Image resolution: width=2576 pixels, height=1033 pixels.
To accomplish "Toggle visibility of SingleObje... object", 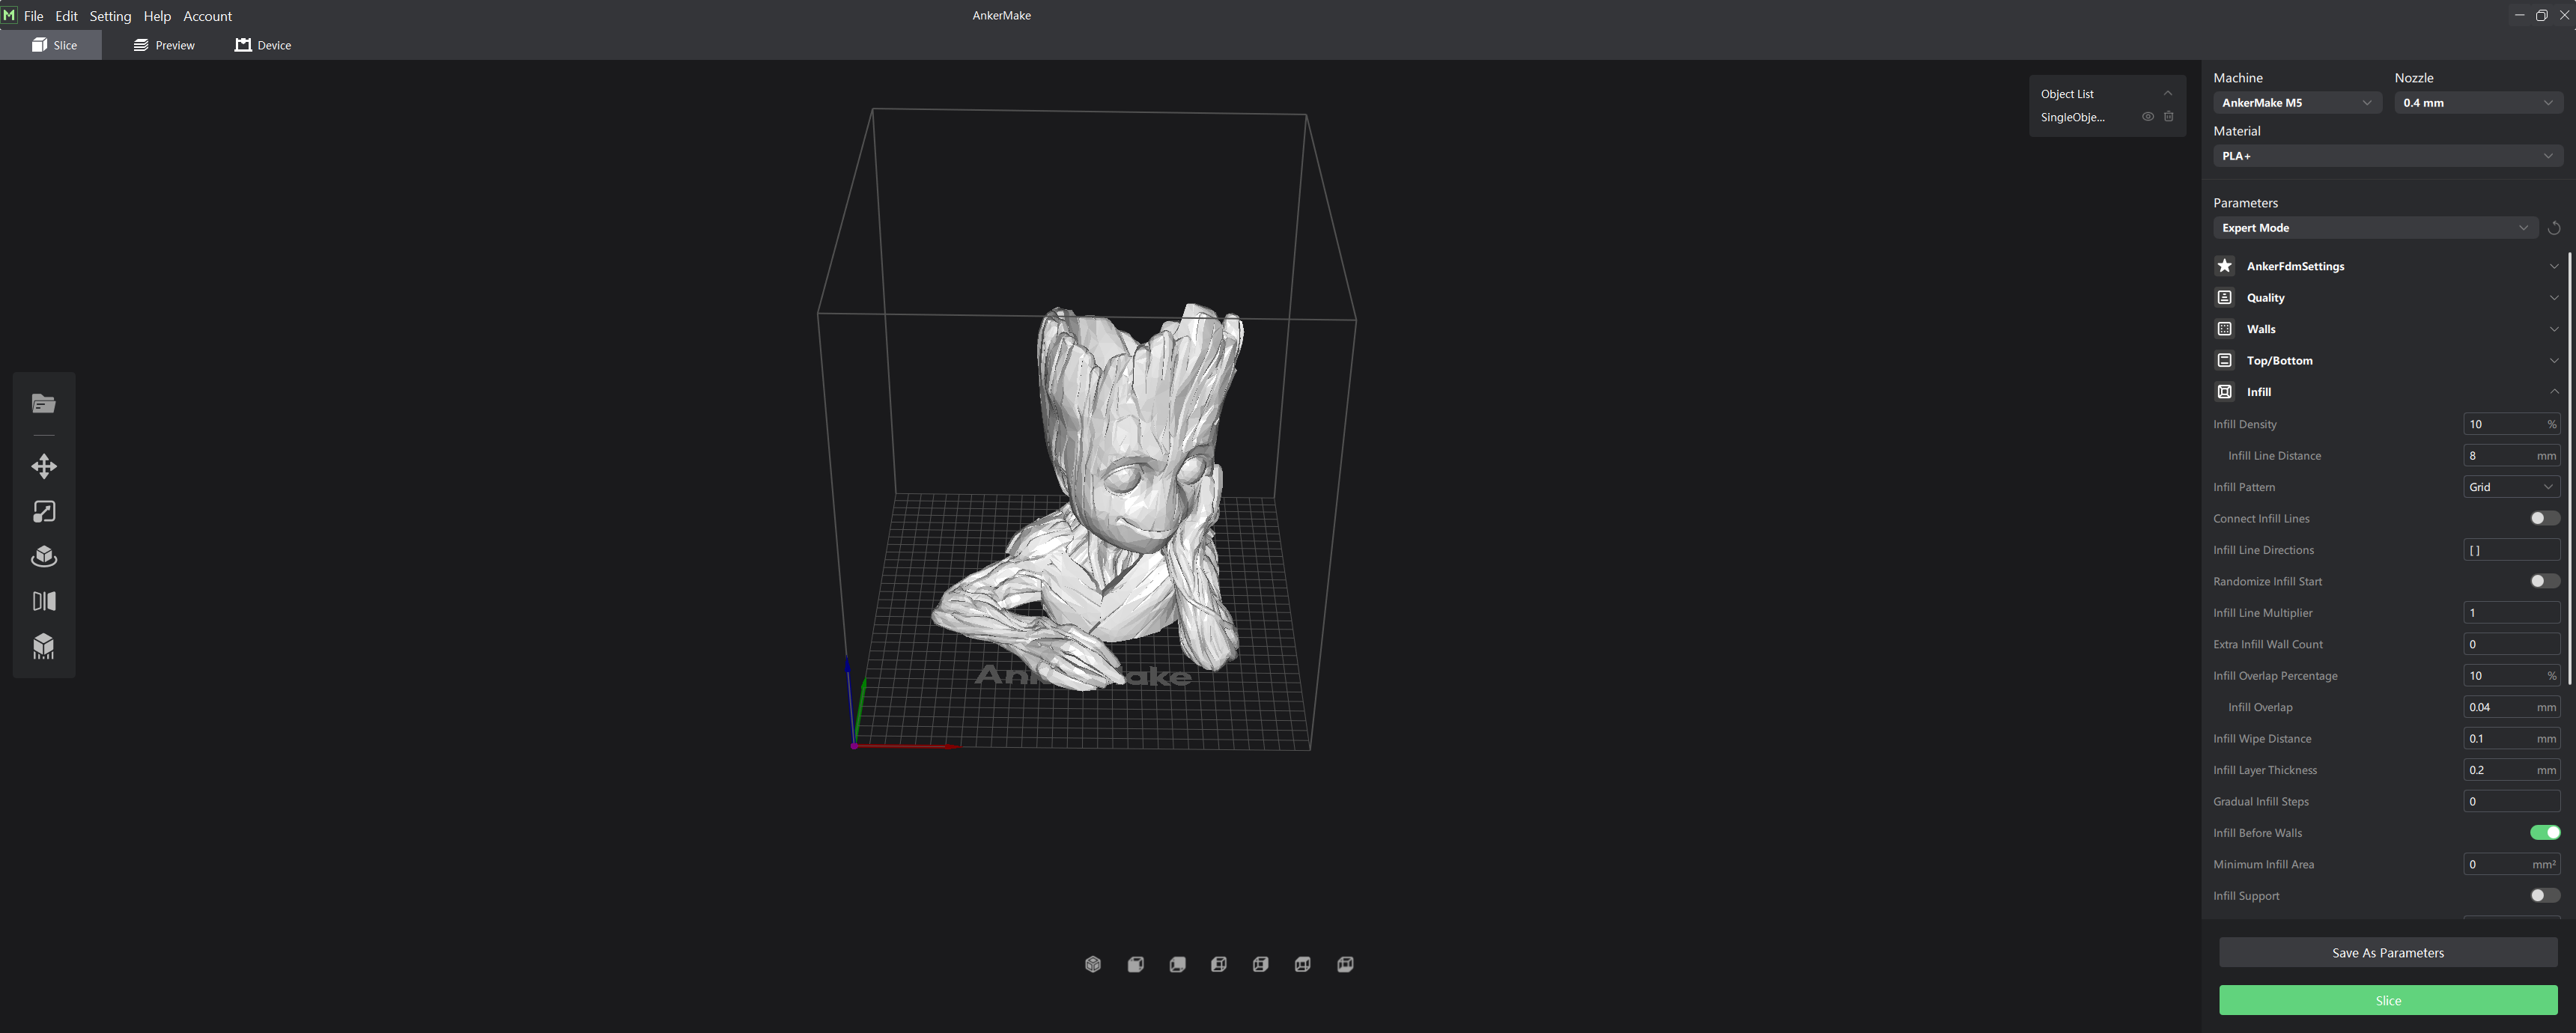I will pyautogui.click(x=2147, y=117).
